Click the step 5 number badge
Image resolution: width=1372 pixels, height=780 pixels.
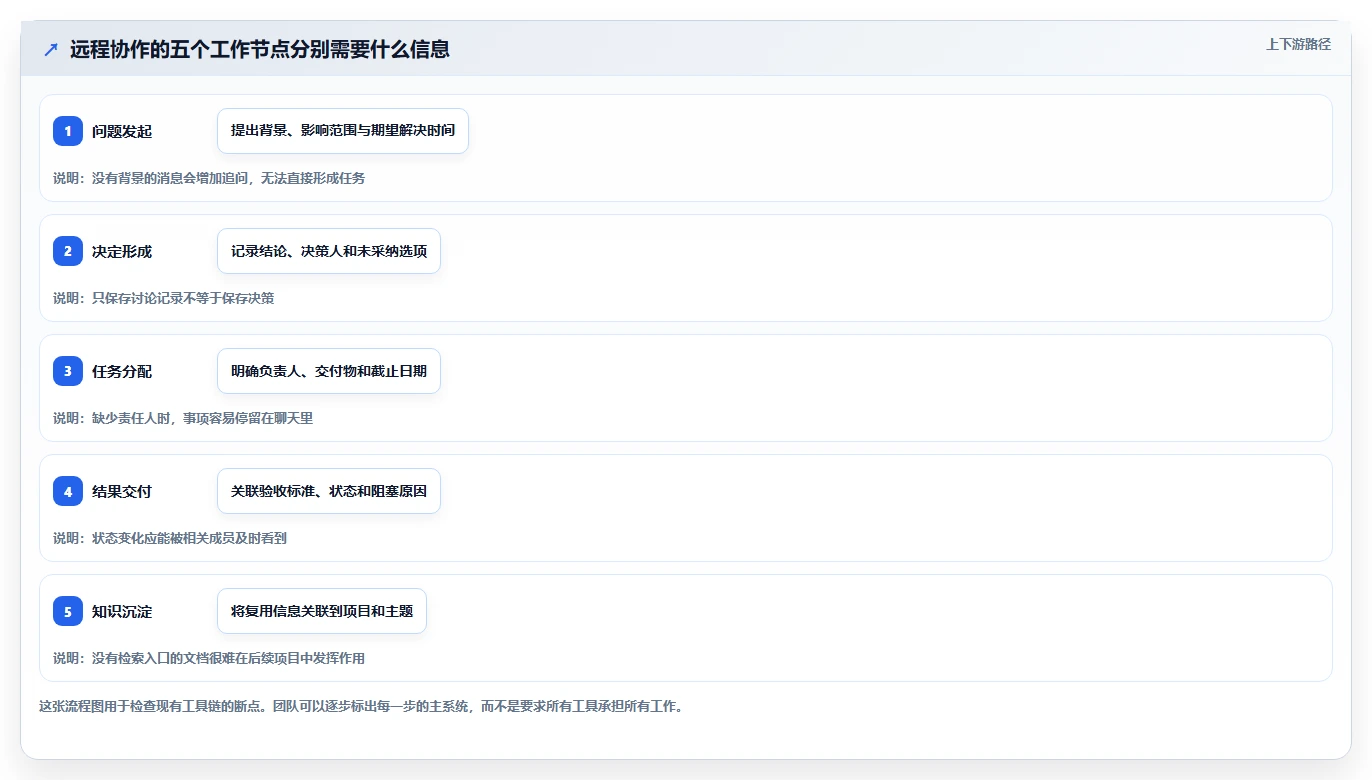click(68, 611)
